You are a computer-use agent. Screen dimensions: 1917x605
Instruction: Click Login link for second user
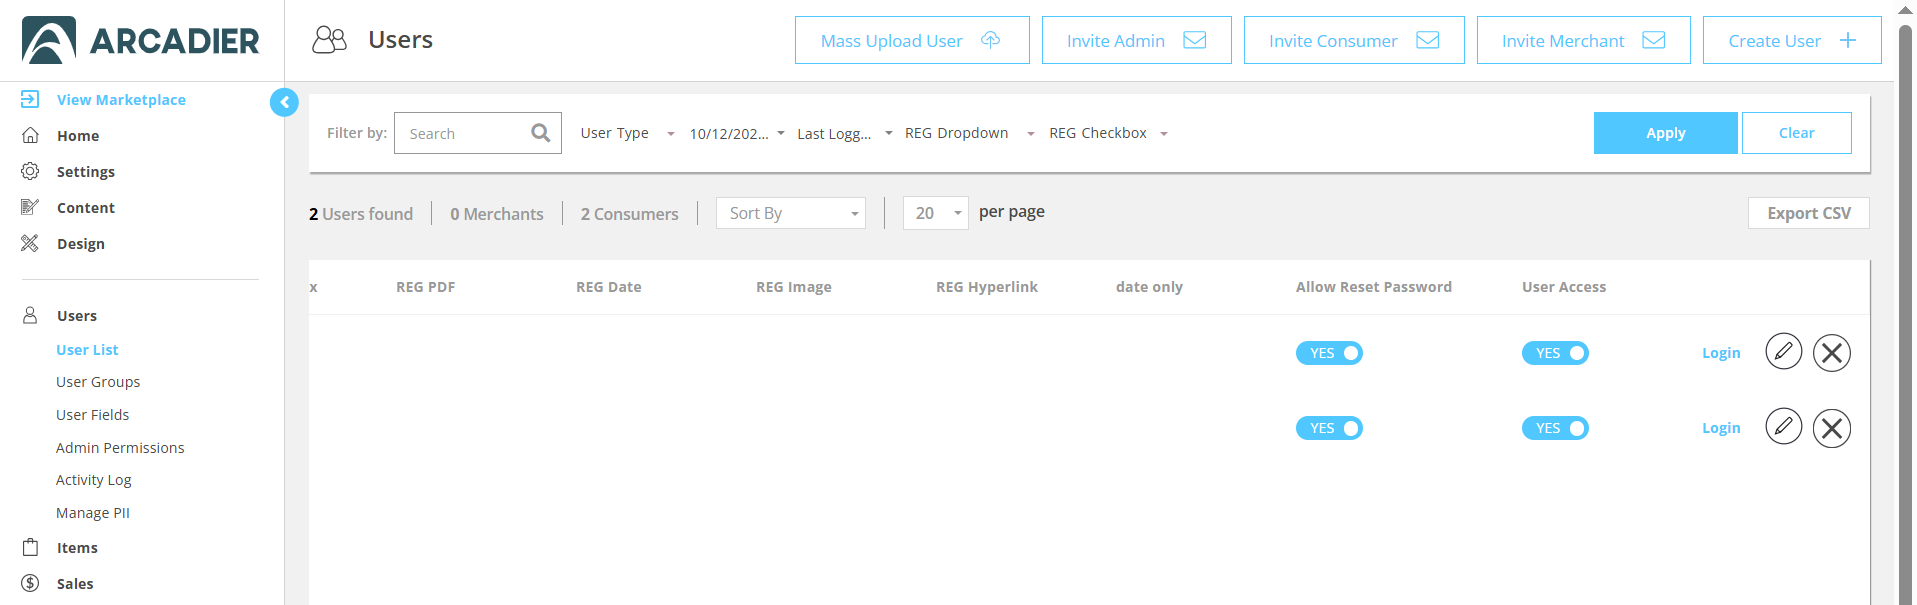[1721, 428]
